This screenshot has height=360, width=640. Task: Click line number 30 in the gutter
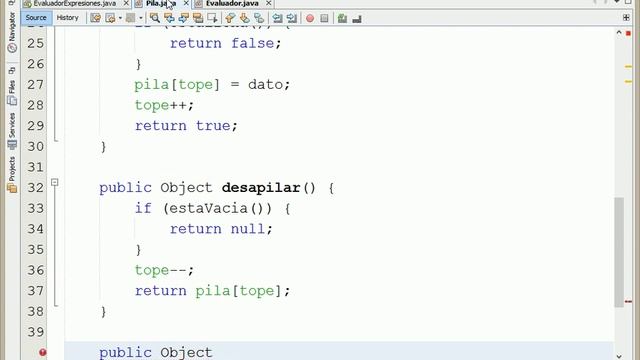pyautogui.click(x=36, y=147)
